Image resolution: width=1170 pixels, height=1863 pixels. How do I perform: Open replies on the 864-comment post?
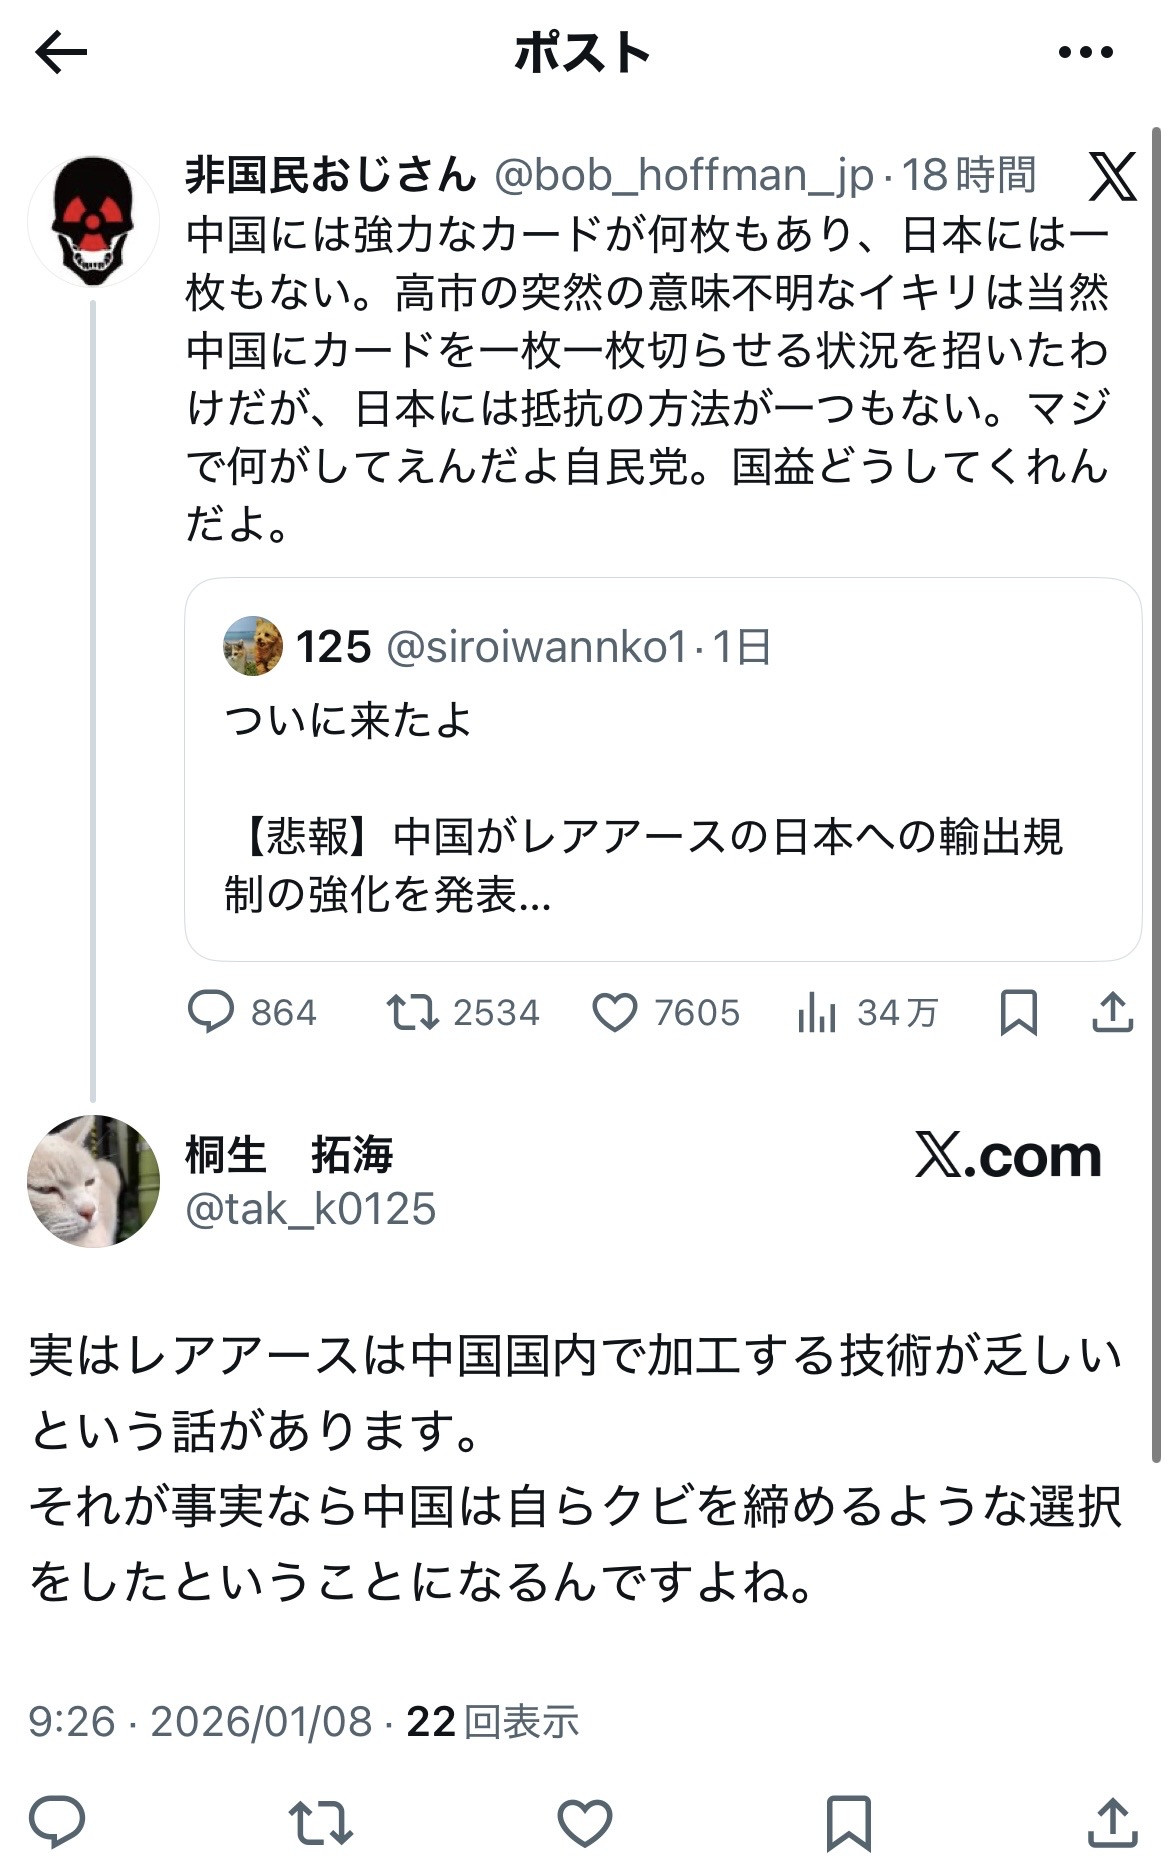(x=252, y=1012)
